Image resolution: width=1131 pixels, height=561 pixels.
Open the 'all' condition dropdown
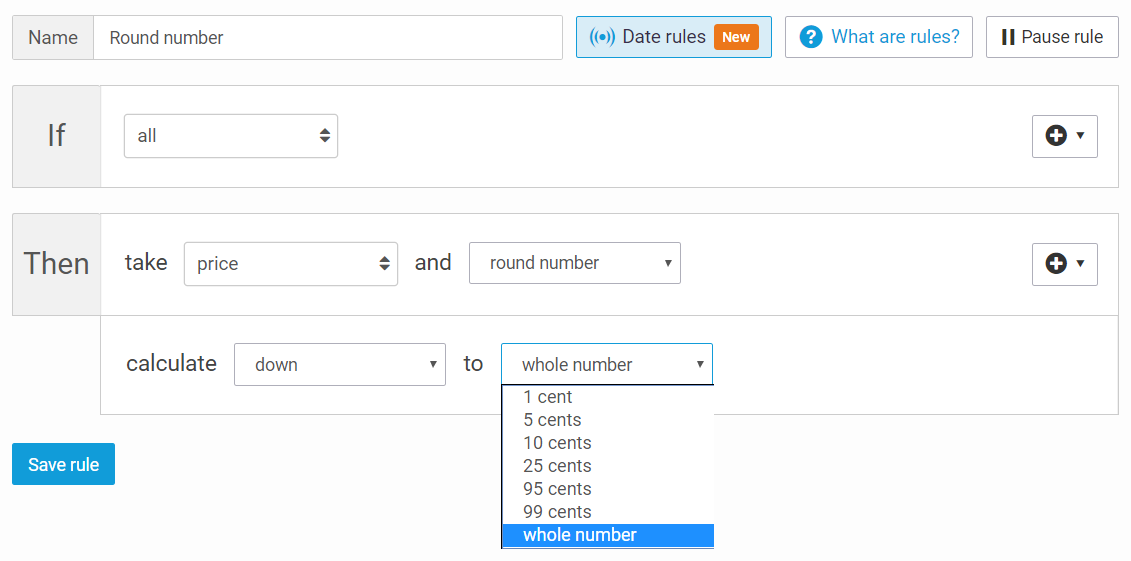tap(230, 136)
